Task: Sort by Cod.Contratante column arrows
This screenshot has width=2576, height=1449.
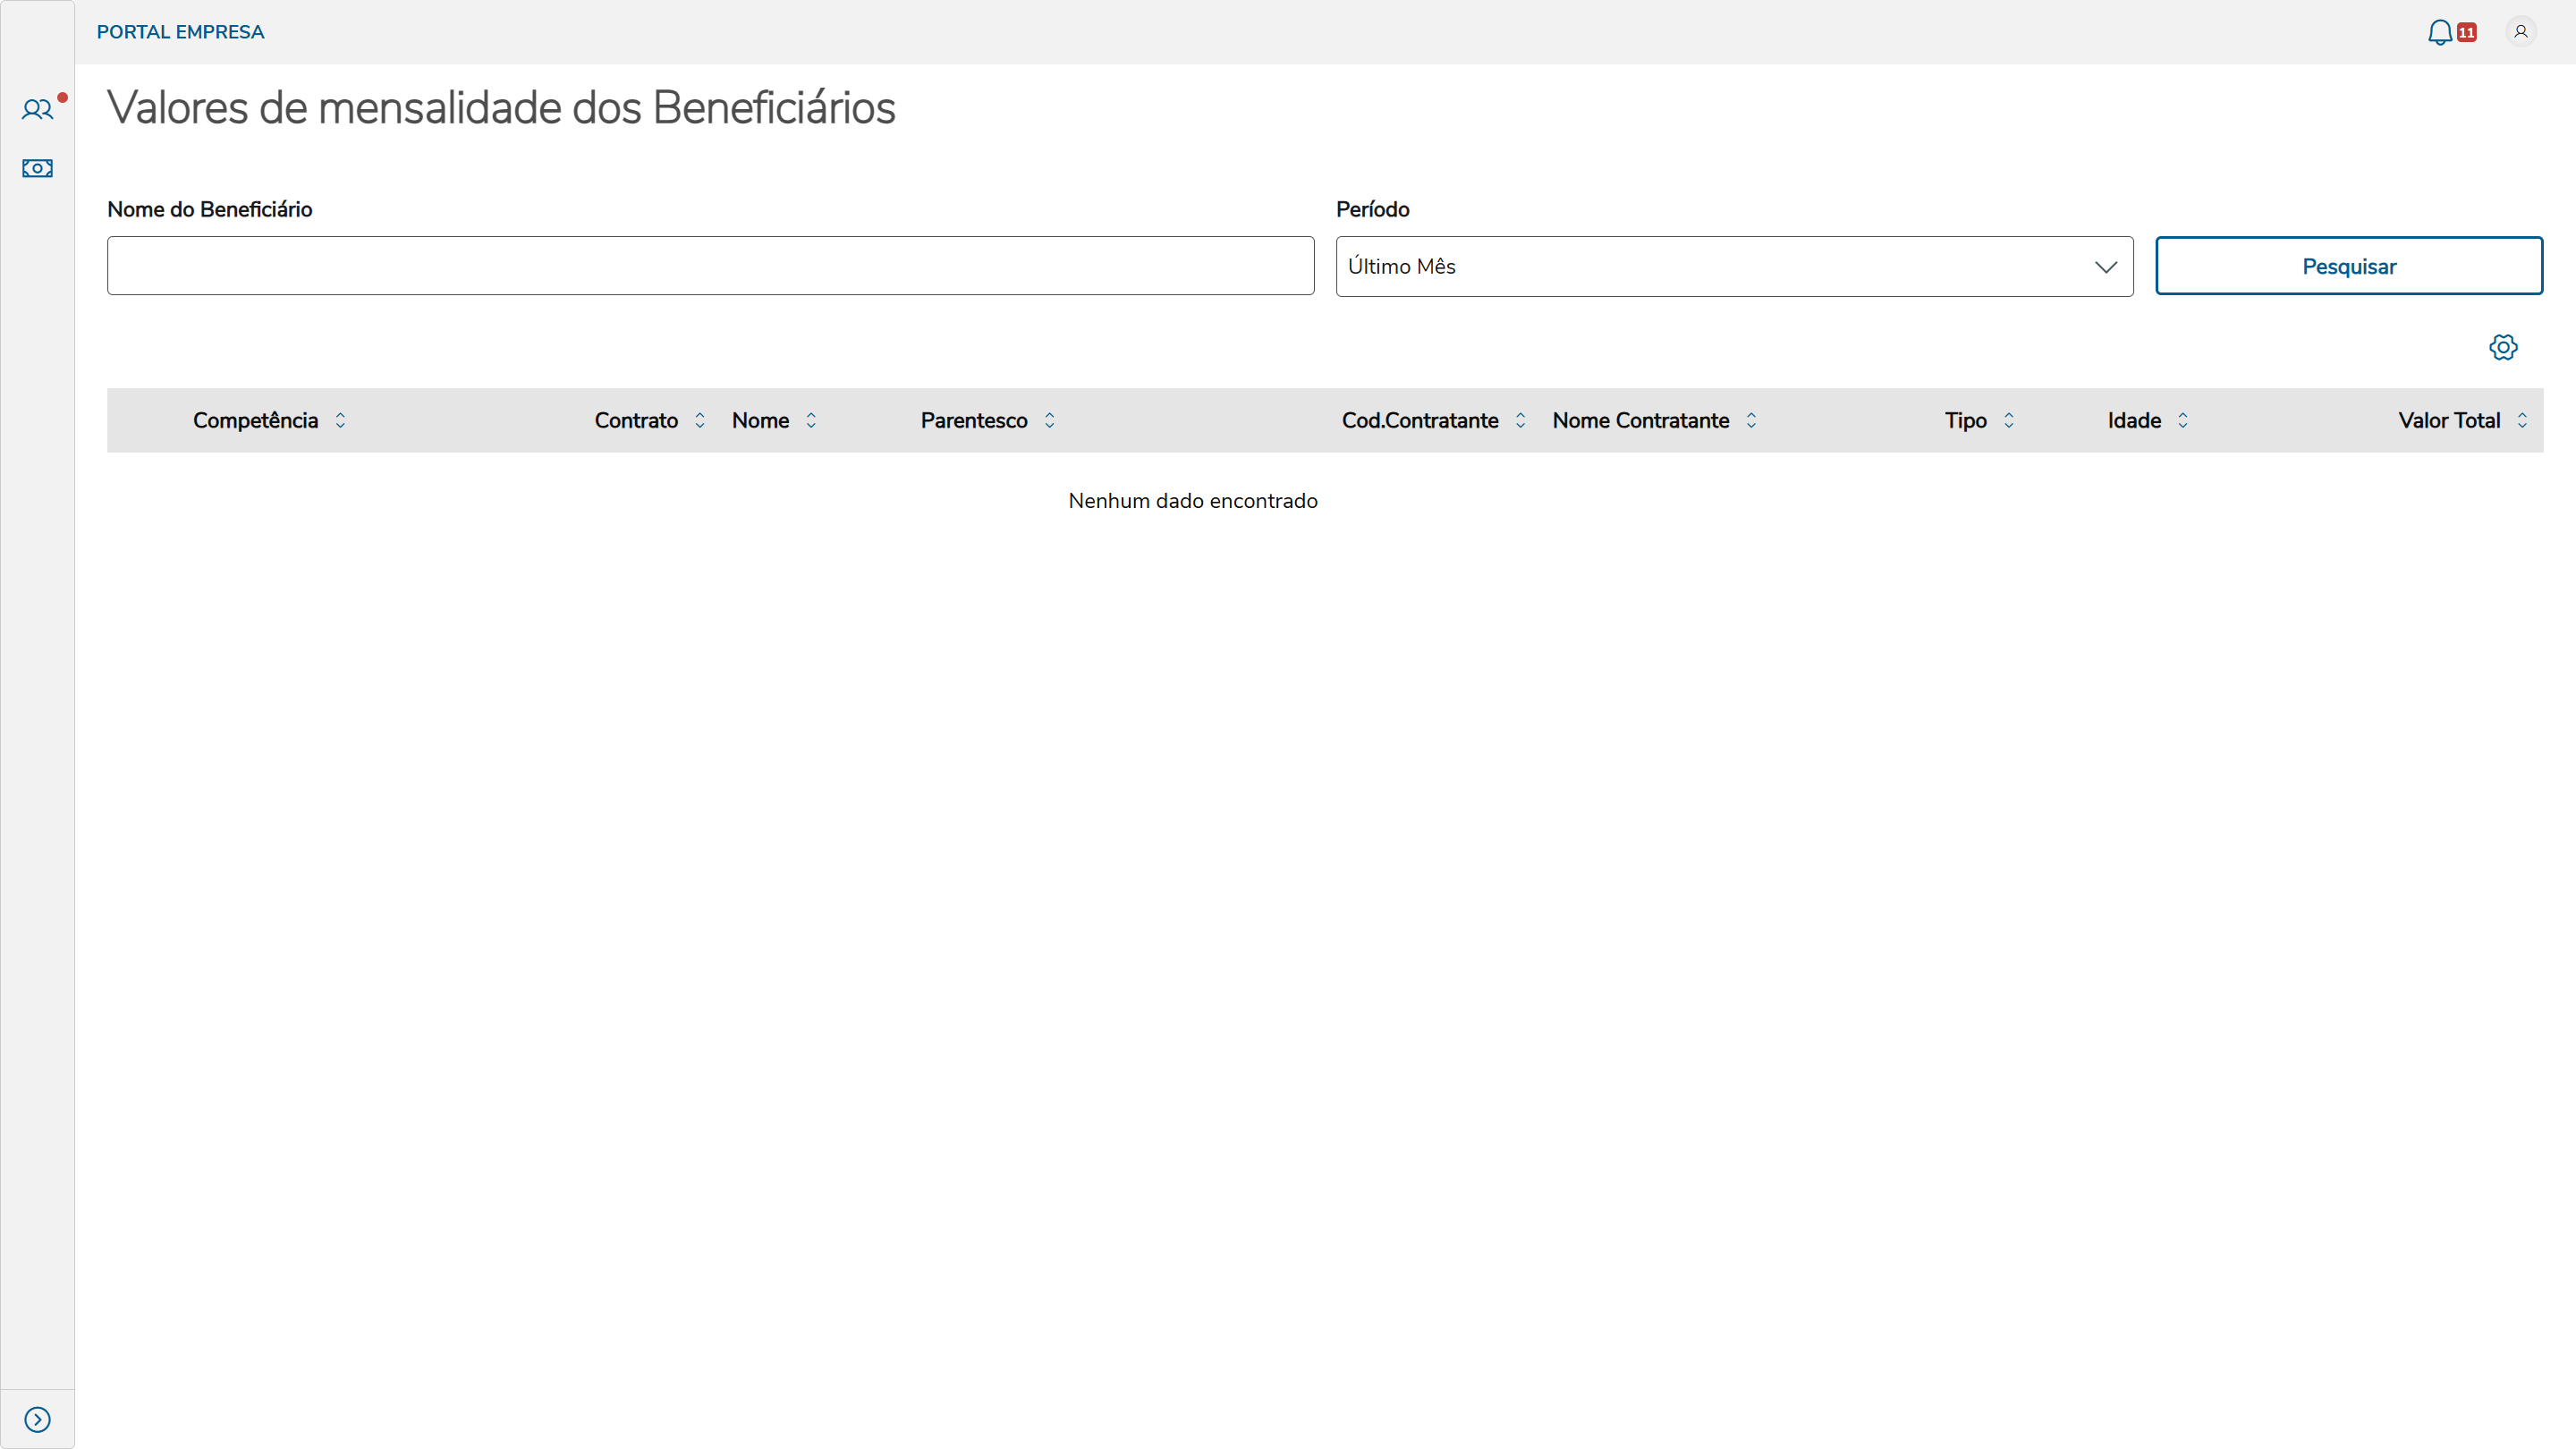Action: coord(1520,420)
